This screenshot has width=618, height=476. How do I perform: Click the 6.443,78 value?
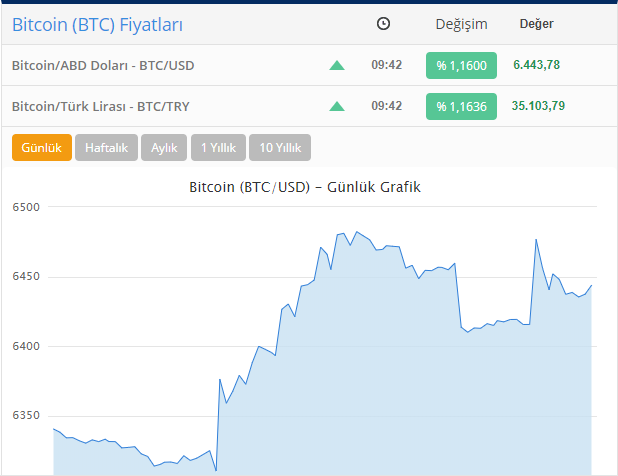[x=536, y=65]
